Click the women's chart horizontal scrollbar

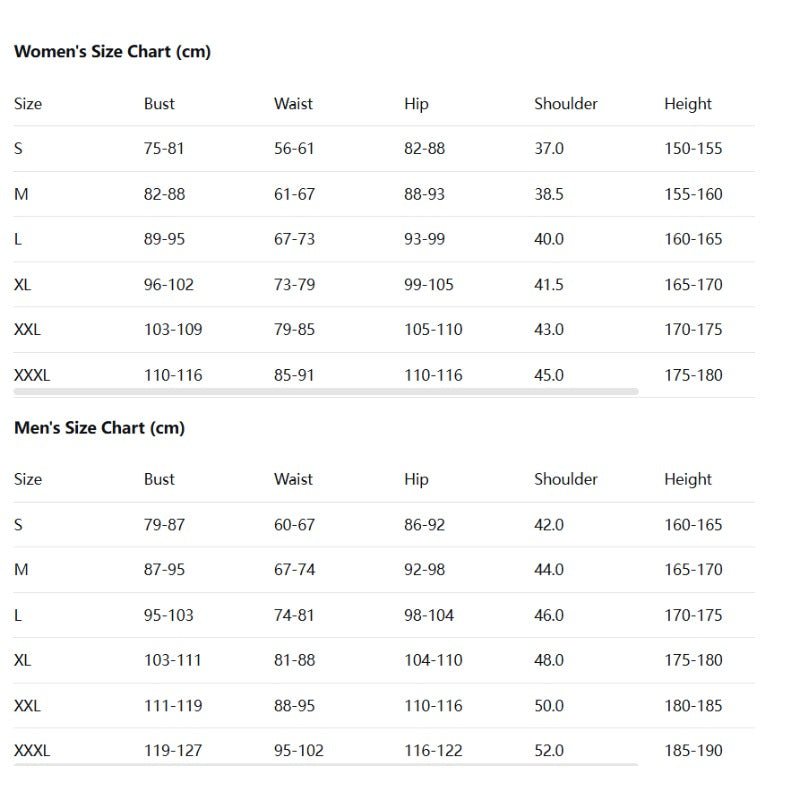tap(326, 392)
